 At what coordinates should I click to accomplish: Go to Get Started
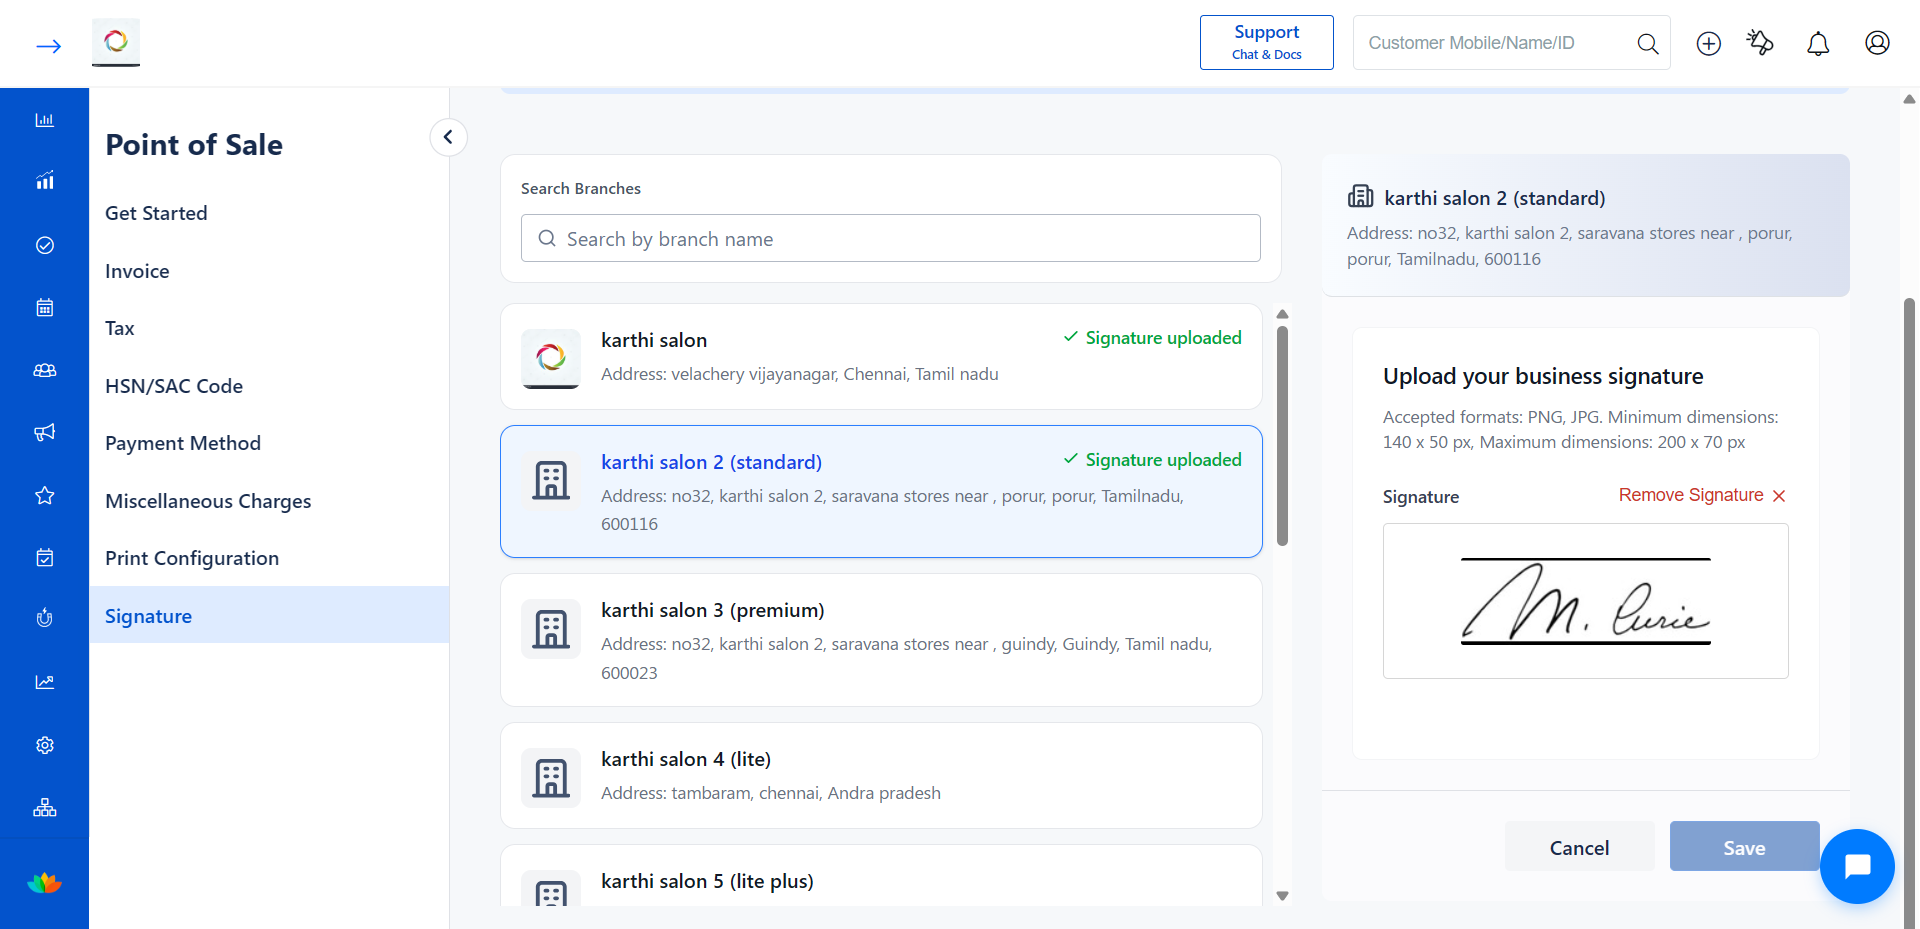coord(156,213)
